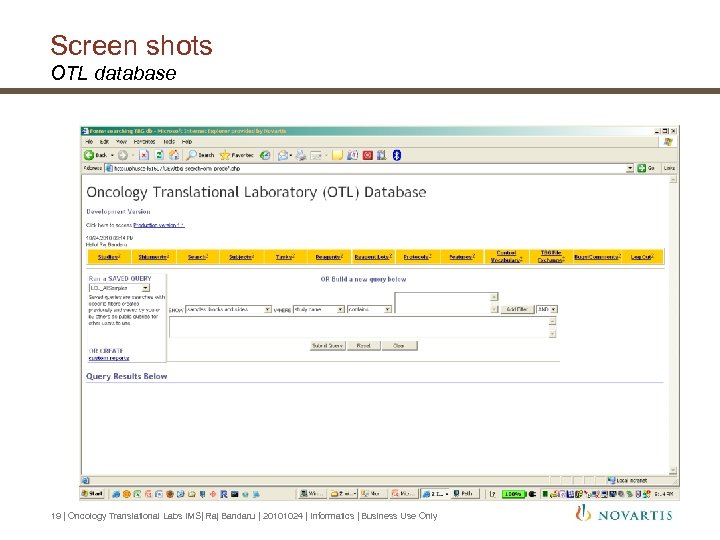This screenshot has width=720, height=540.
Task: Open the Tools menu
Action: (x=169, y=142)
